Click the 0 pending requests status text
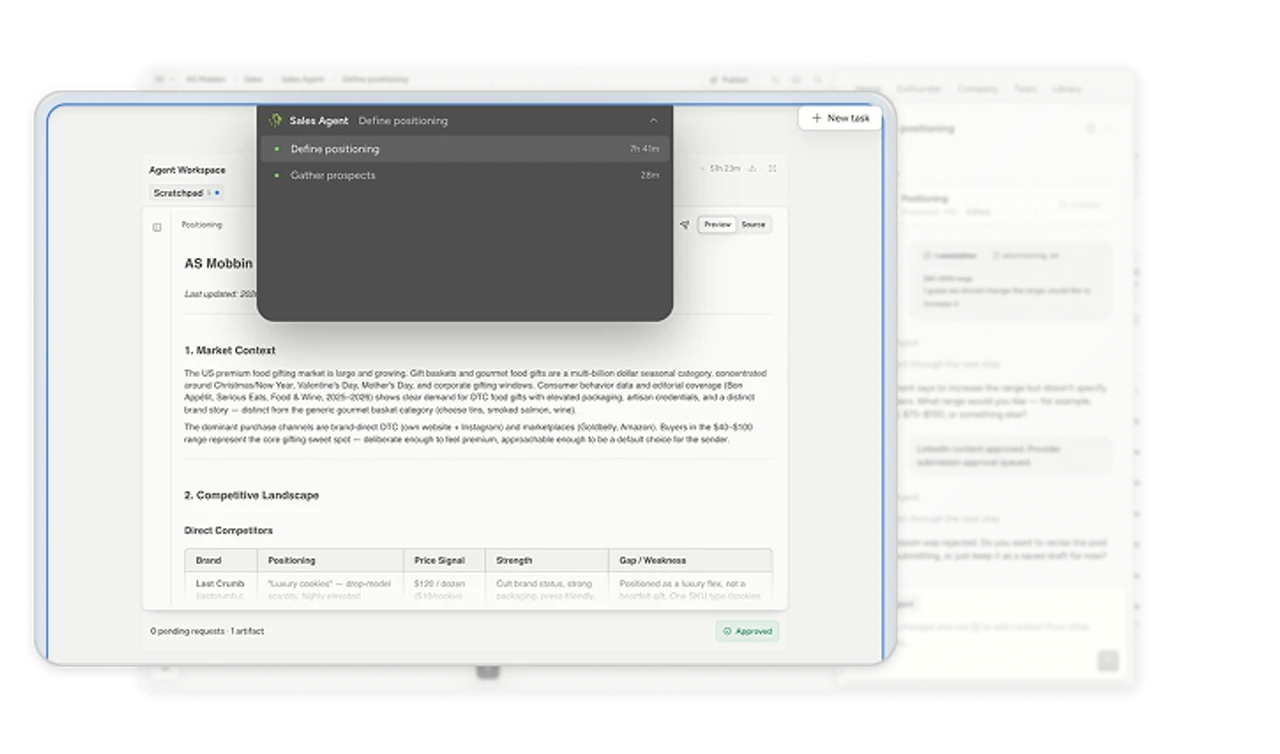The width and height of the screenshot is (1280, 754). (187, 631)
